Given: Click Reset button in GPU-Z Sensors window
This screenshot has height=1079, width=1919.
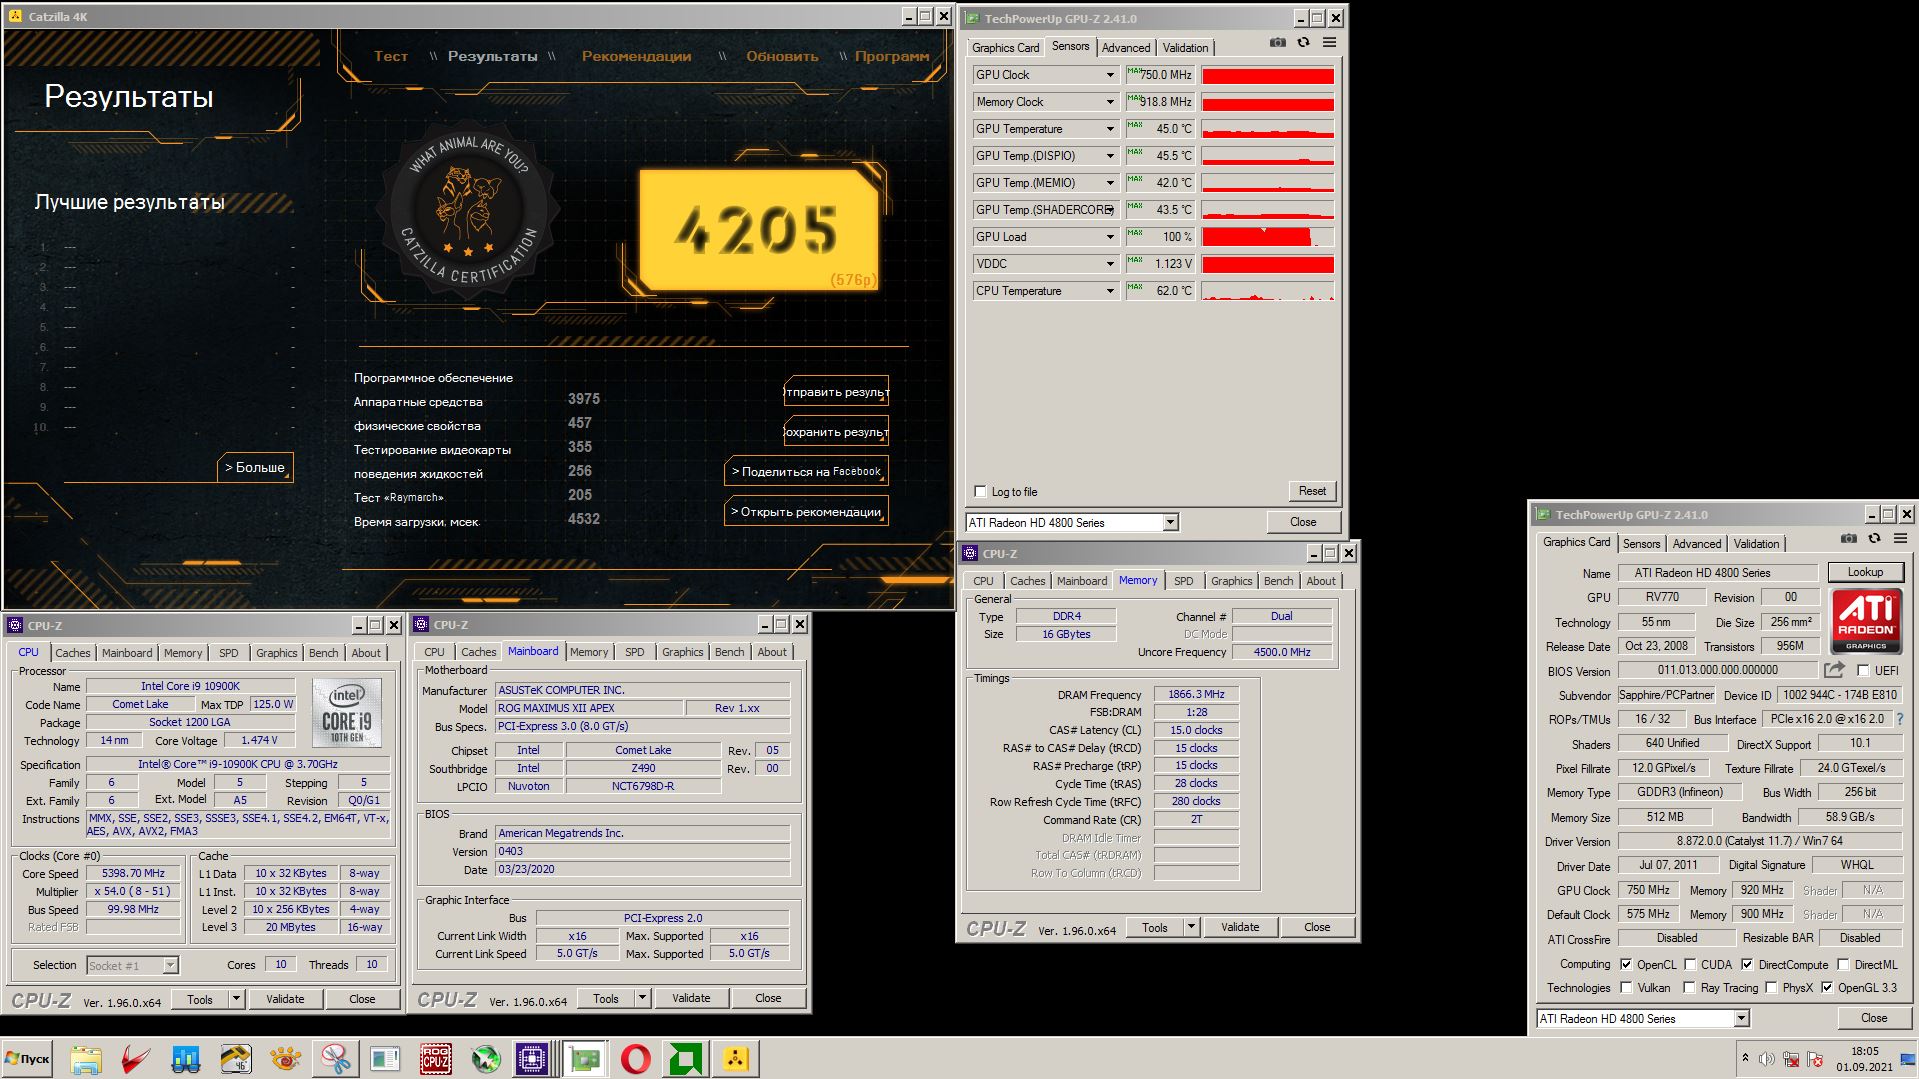Looking at the screenshot, I should (1312, 491).
